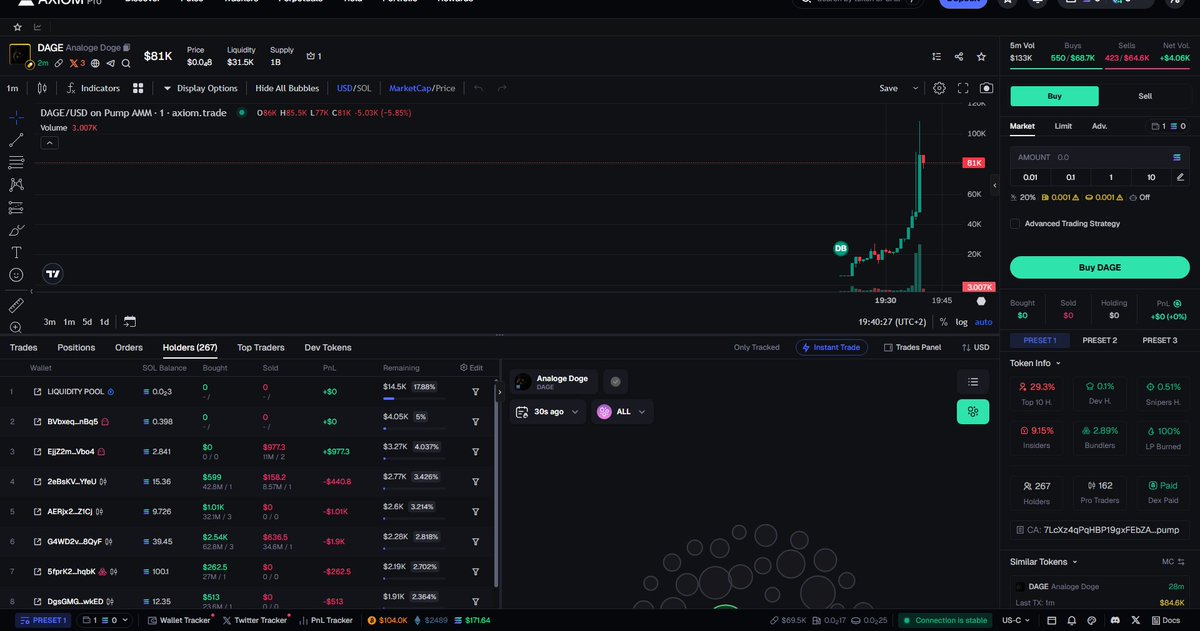Select the XABCD pattern tool
This screenshot has height=631, width=1200.
[16, 184]
